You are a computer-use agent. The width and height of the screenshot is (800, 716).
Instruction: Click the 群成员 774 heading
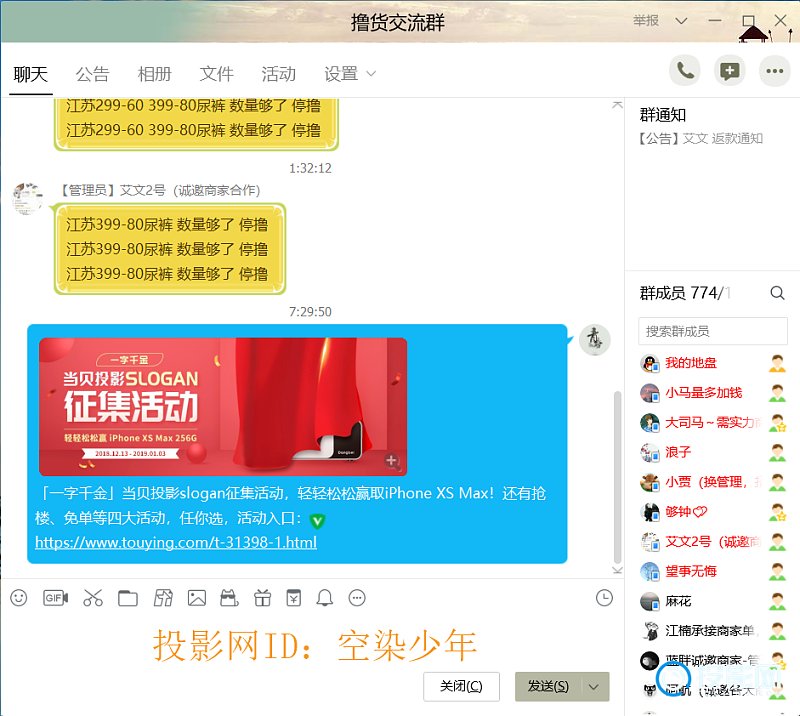pos(684,293)
